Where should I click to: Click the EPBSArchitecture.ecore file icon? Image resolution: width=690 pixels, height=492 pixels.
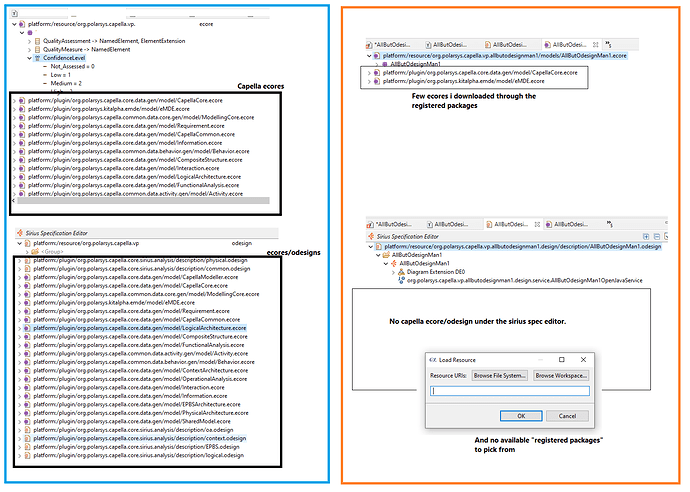point(27,405)
